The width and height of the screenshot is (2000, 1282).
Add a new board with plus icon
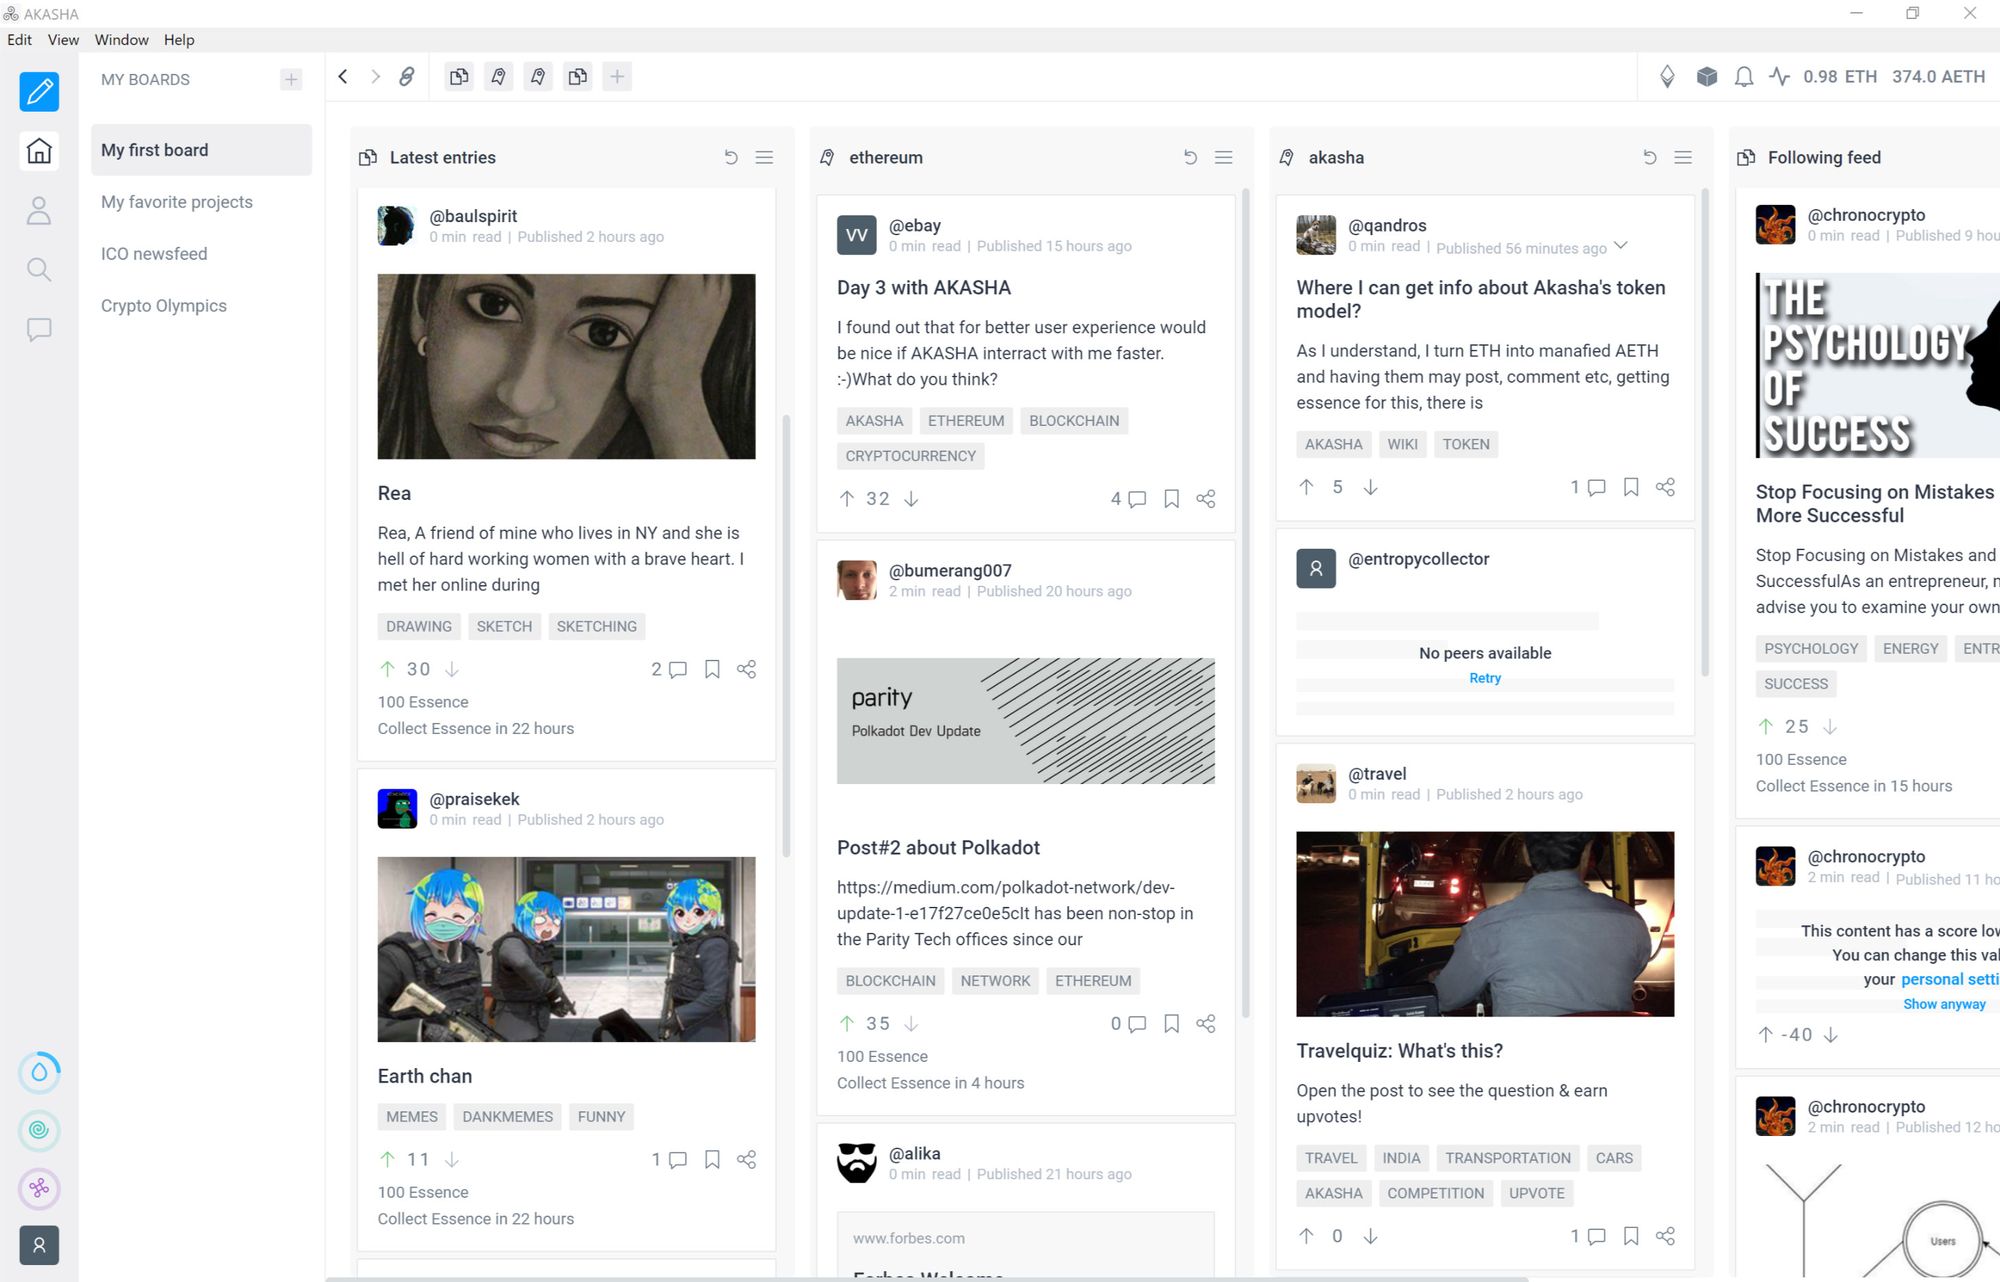(291, 79)
